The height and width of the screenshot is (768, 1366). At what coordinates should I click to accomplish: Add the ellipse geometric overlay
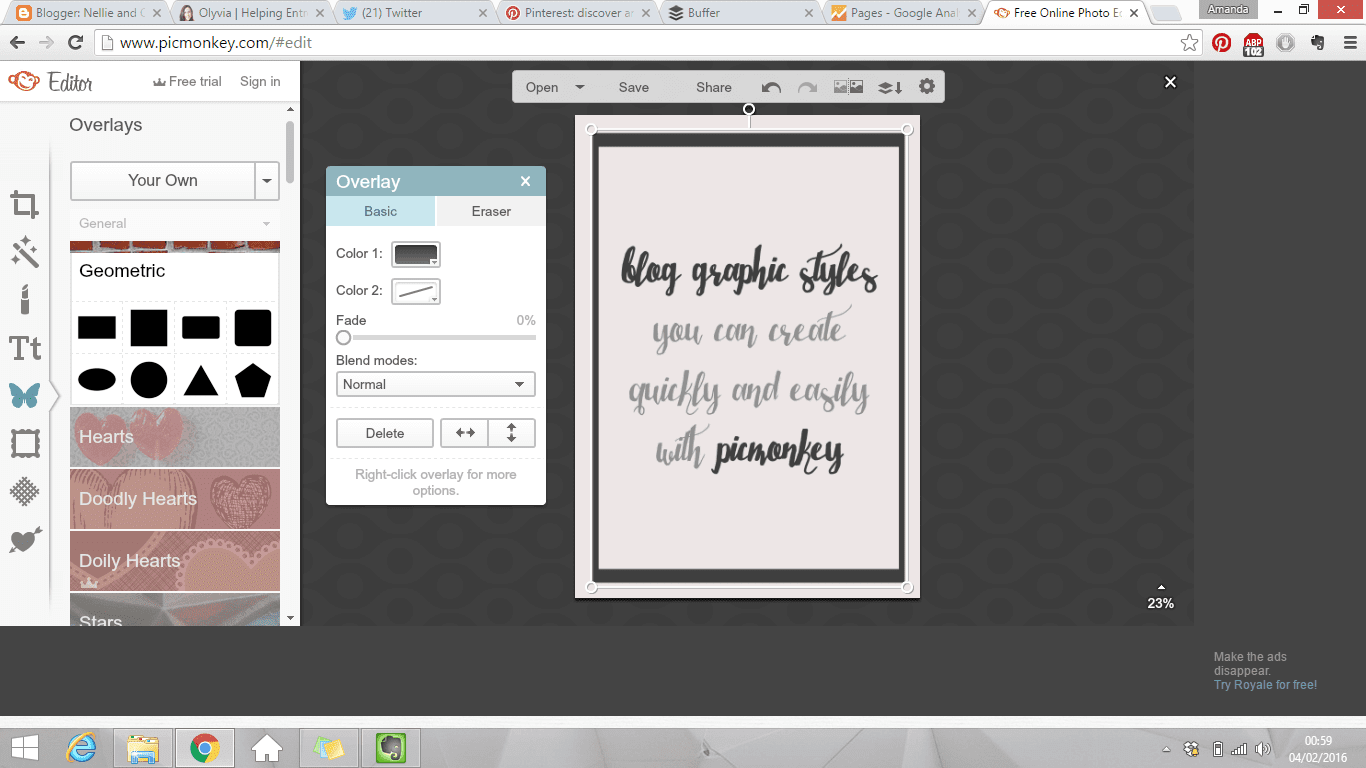97,380
